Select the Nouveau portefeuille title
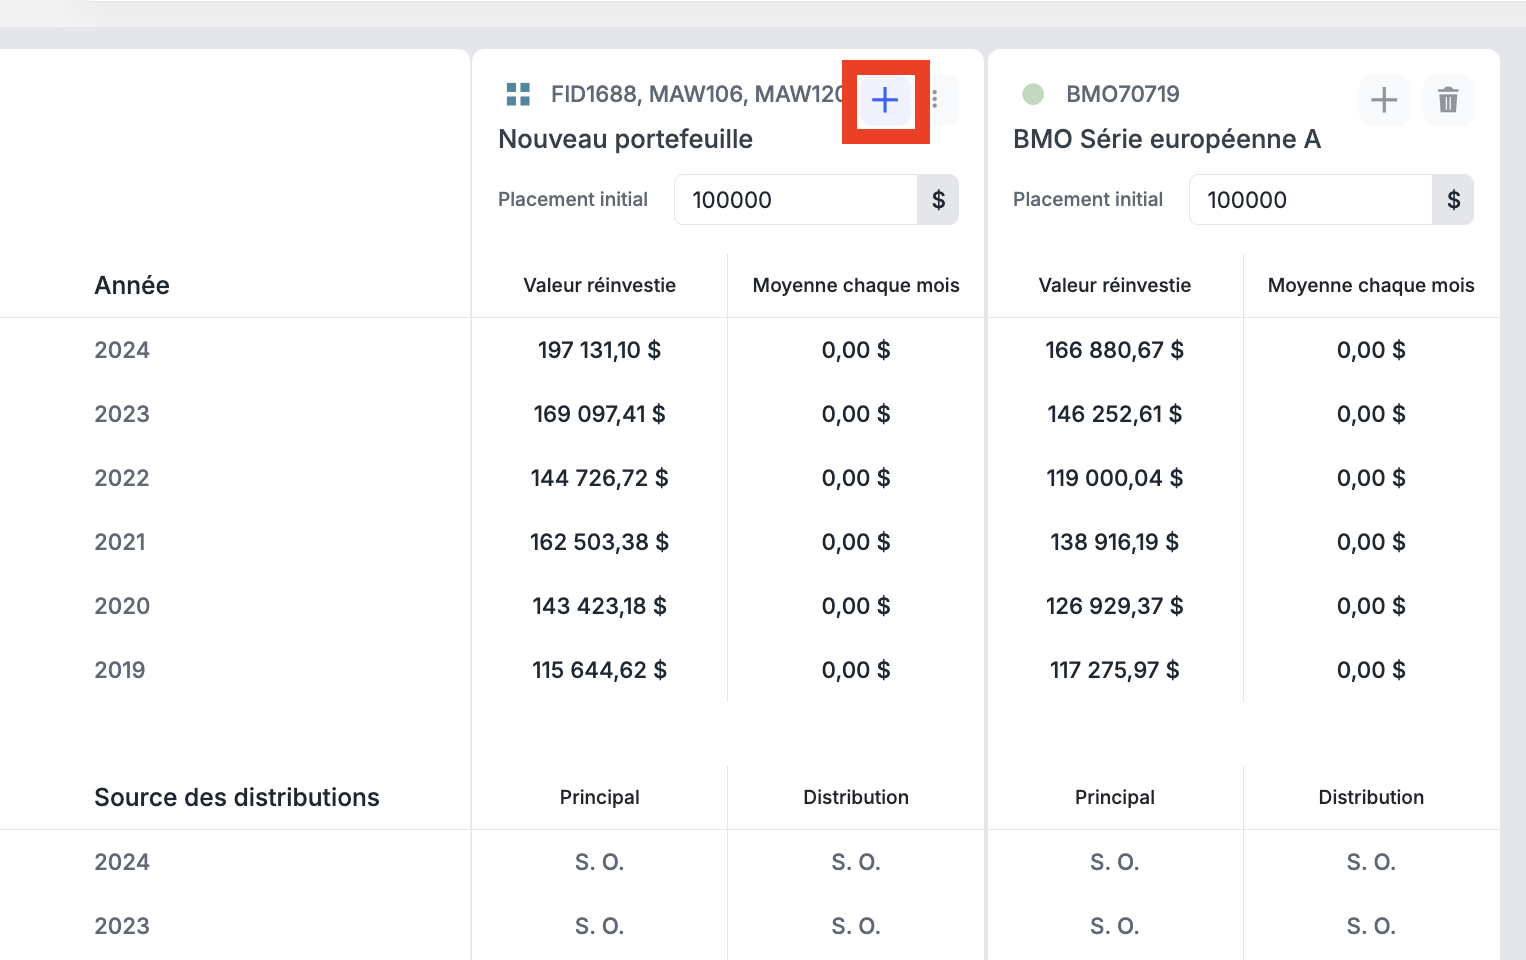The width and height of the screenshot is (1526, 960). [x=625, y=139]
